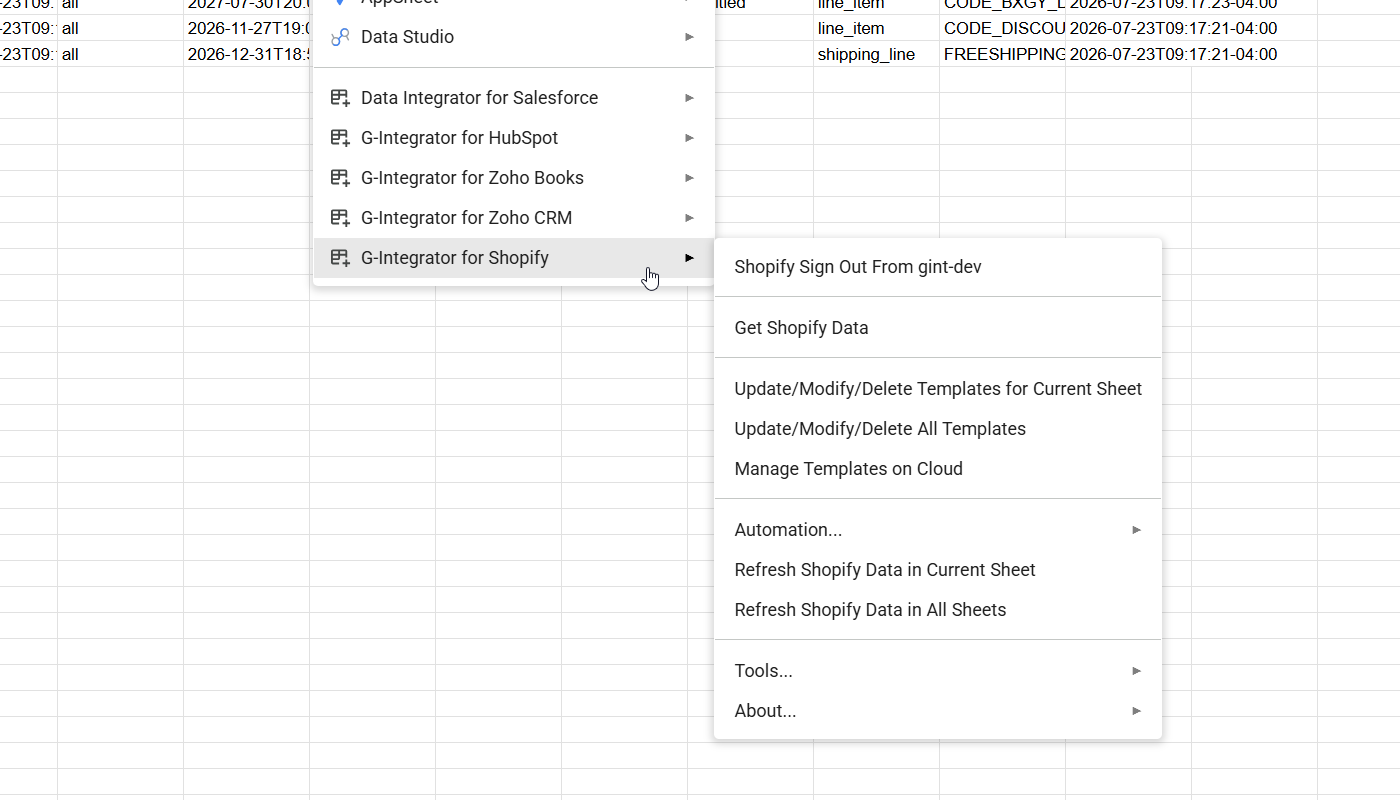This screenshot has width=1400, height=800.
Task: Select the cell starting 2026-11-27T19
Action: [x=246, y=28]
